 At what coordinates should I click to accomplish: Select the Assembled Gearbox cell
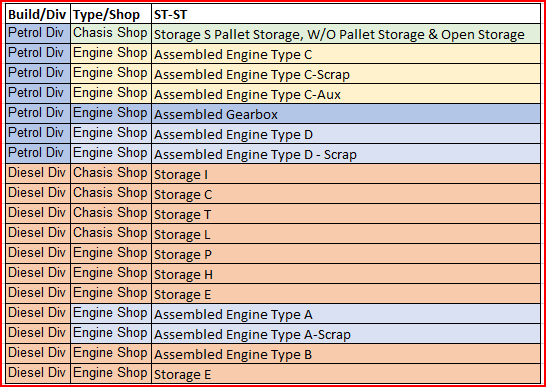(346, 114)
